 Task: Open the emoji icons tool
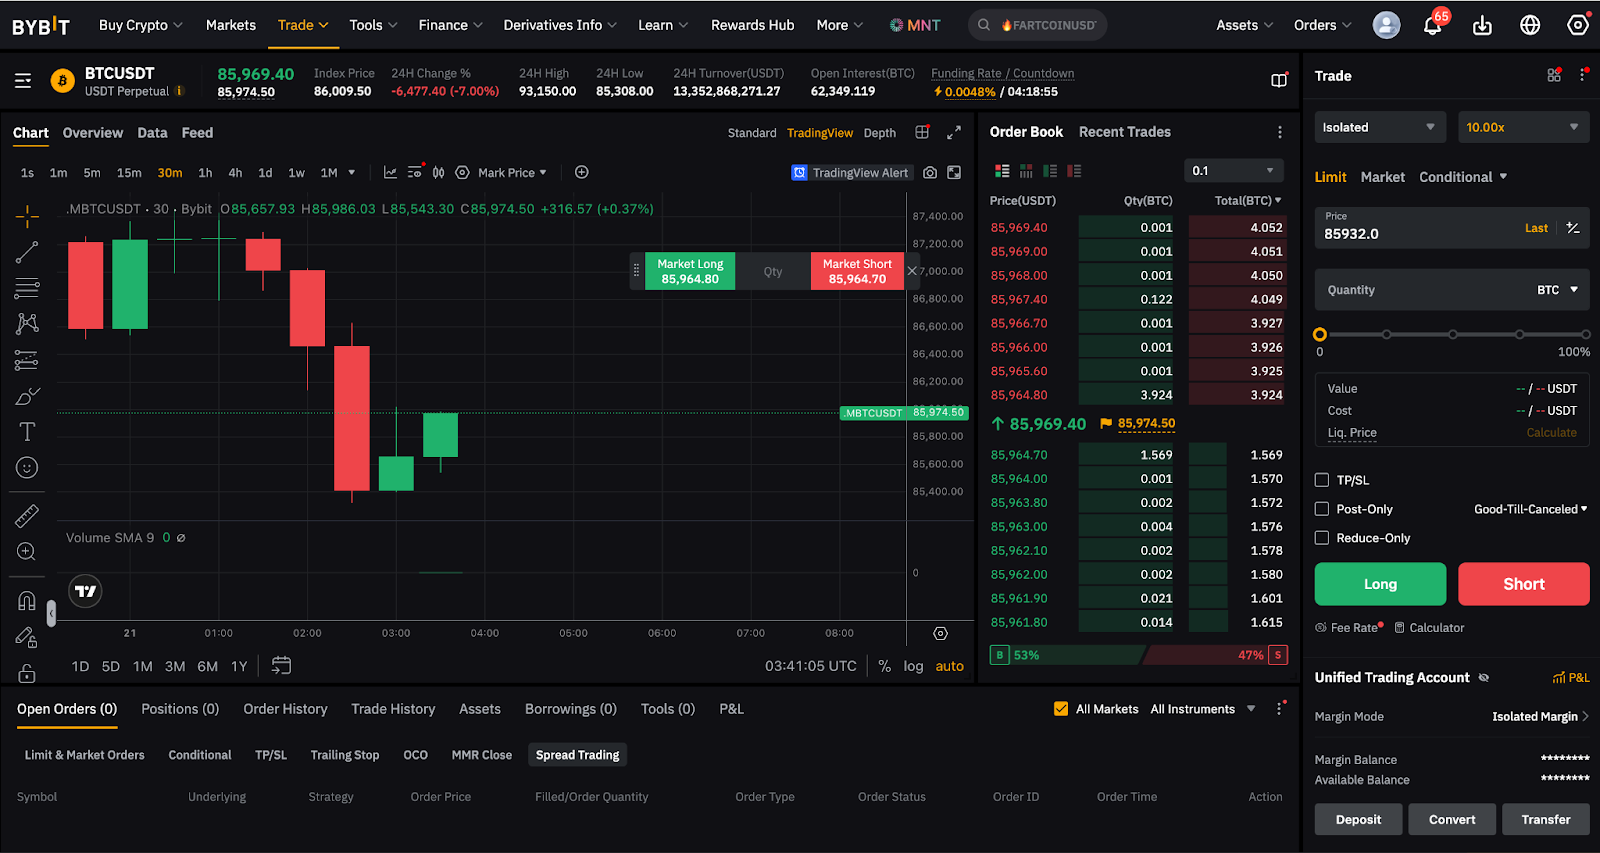click(27, 468)
